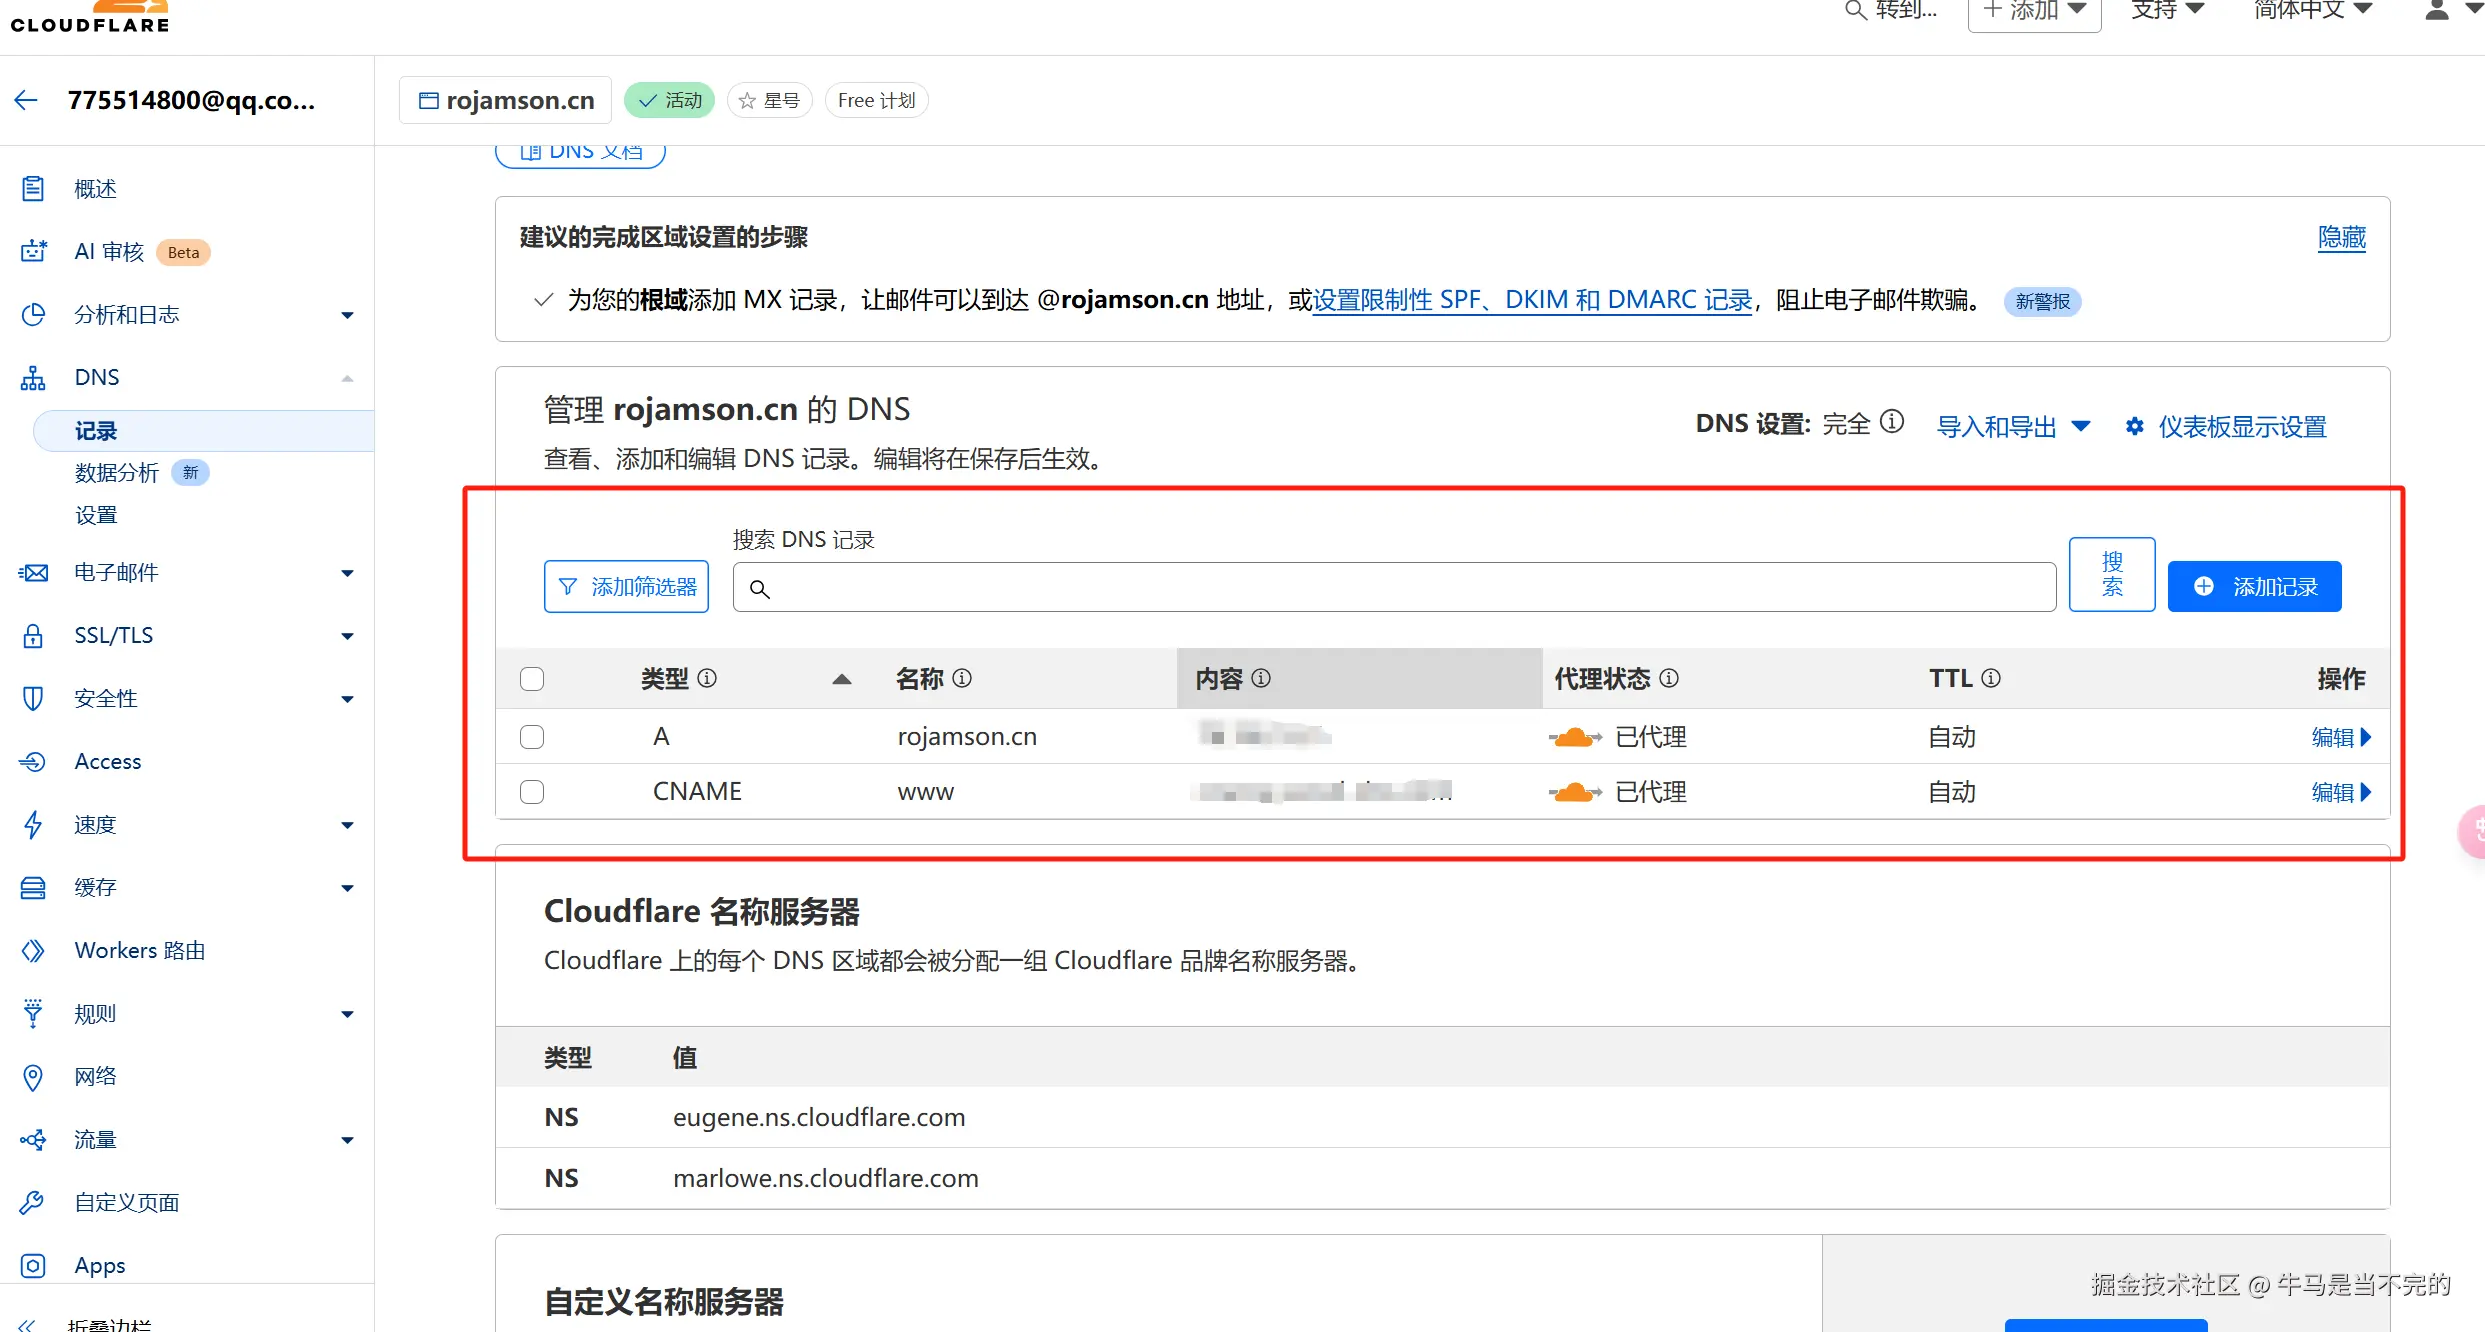The width and height of the screenshot is (2485, 1332).
Task: Click the 添加筛选器 button
Action: coord(626,586)
